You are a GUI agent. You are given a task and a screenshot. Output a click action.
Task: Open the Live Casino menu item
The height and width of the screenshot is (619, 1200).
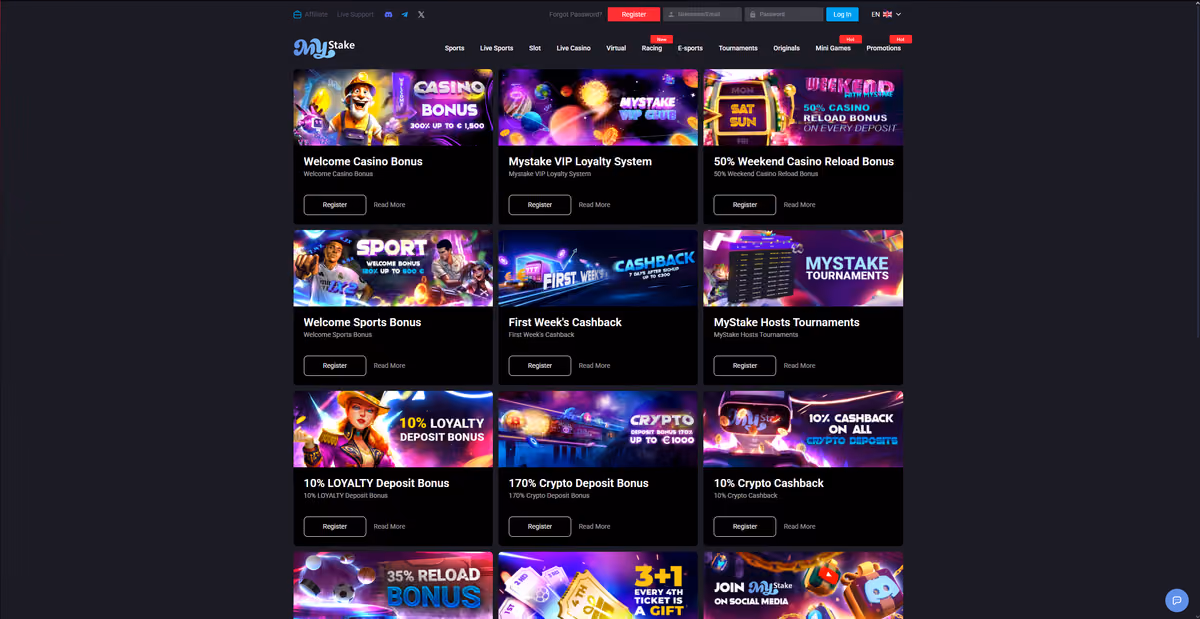573,48
